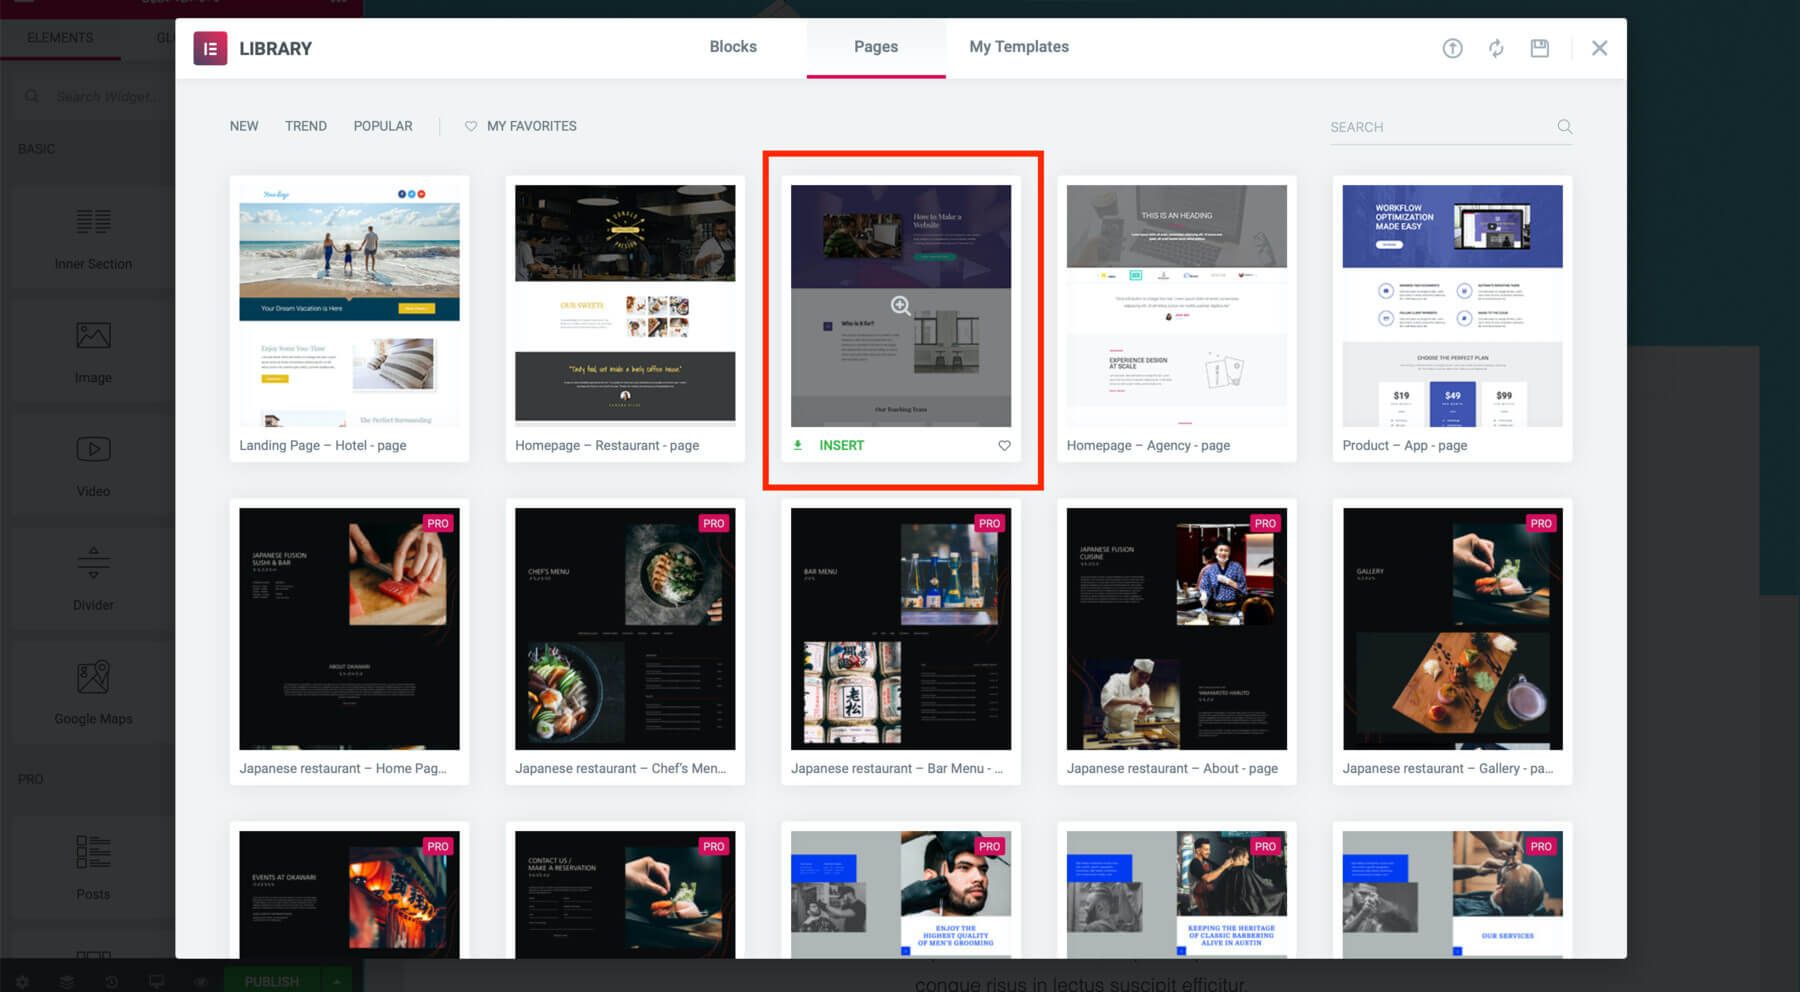
Task: Select Video widget in background panel
Action: [93, 466]
